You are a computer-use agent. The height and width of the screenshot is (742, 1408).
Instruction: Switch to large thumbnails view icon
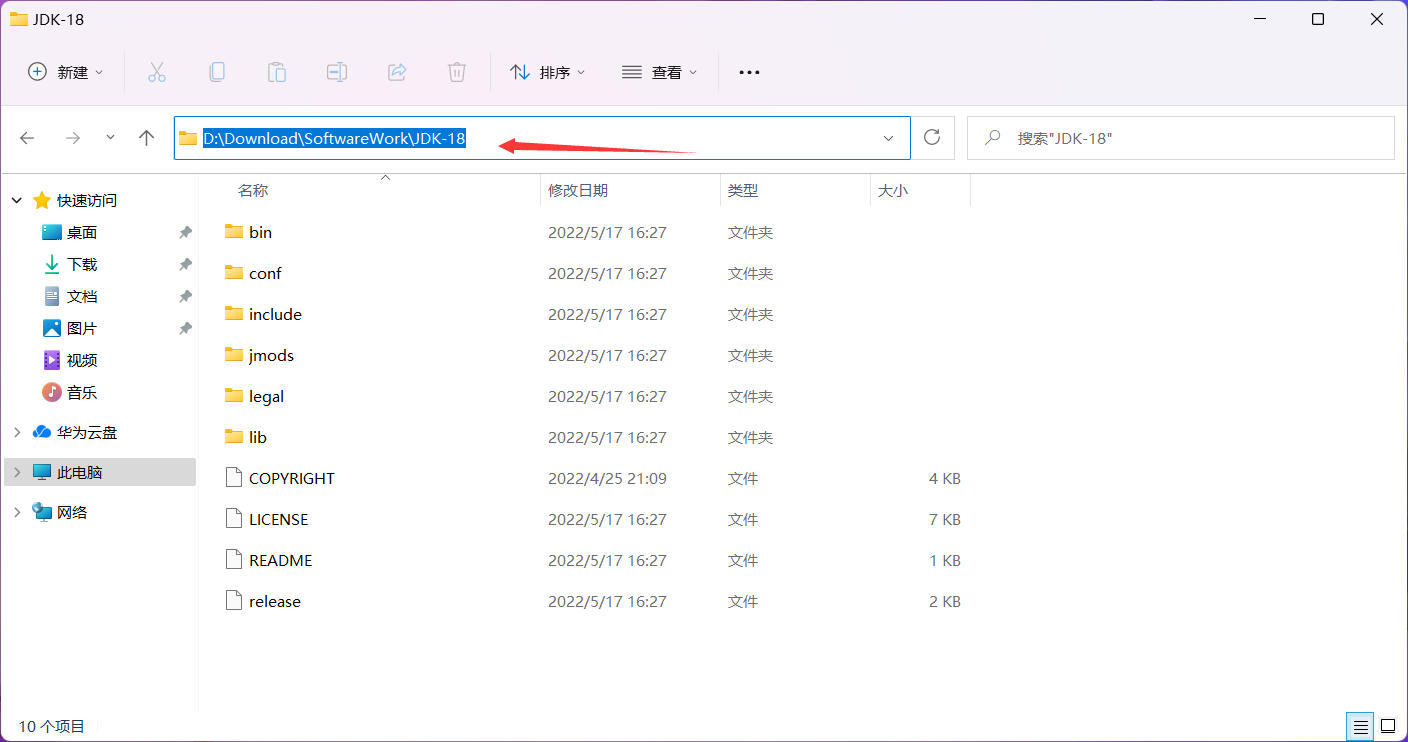tap(1388, 726)
